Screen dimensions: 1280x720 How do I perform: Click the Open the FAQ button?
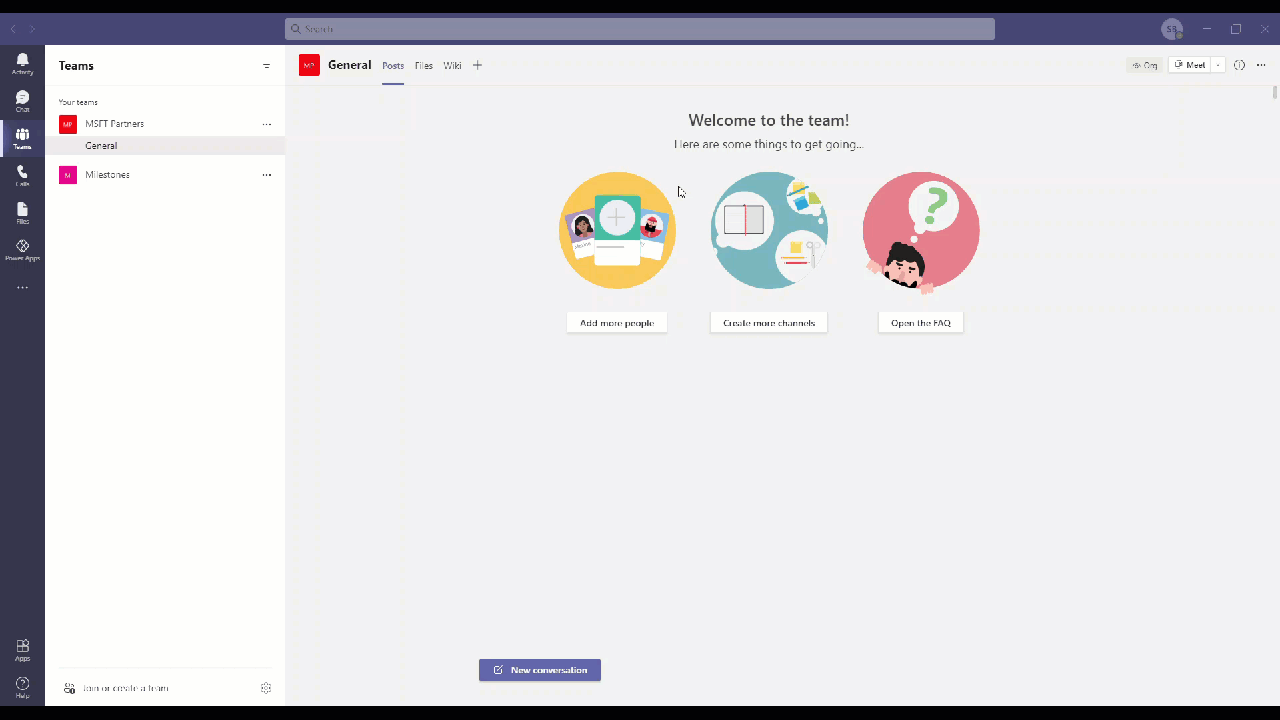click(921, 323)
